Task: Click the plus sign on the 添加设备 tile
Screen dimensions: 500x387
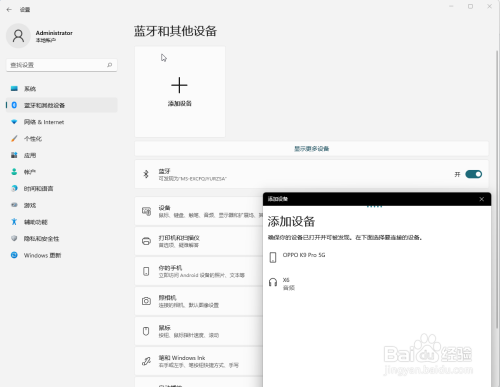Action: tap(179, 85)
